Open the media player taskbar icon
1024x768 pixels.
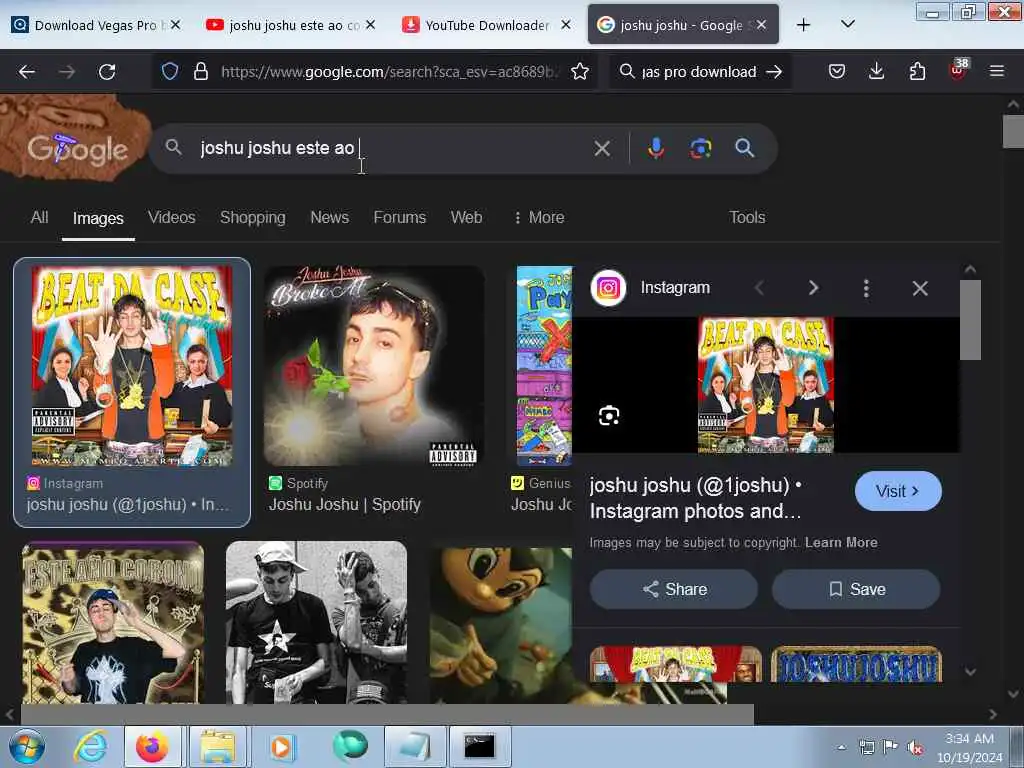(x=282, y=746)
